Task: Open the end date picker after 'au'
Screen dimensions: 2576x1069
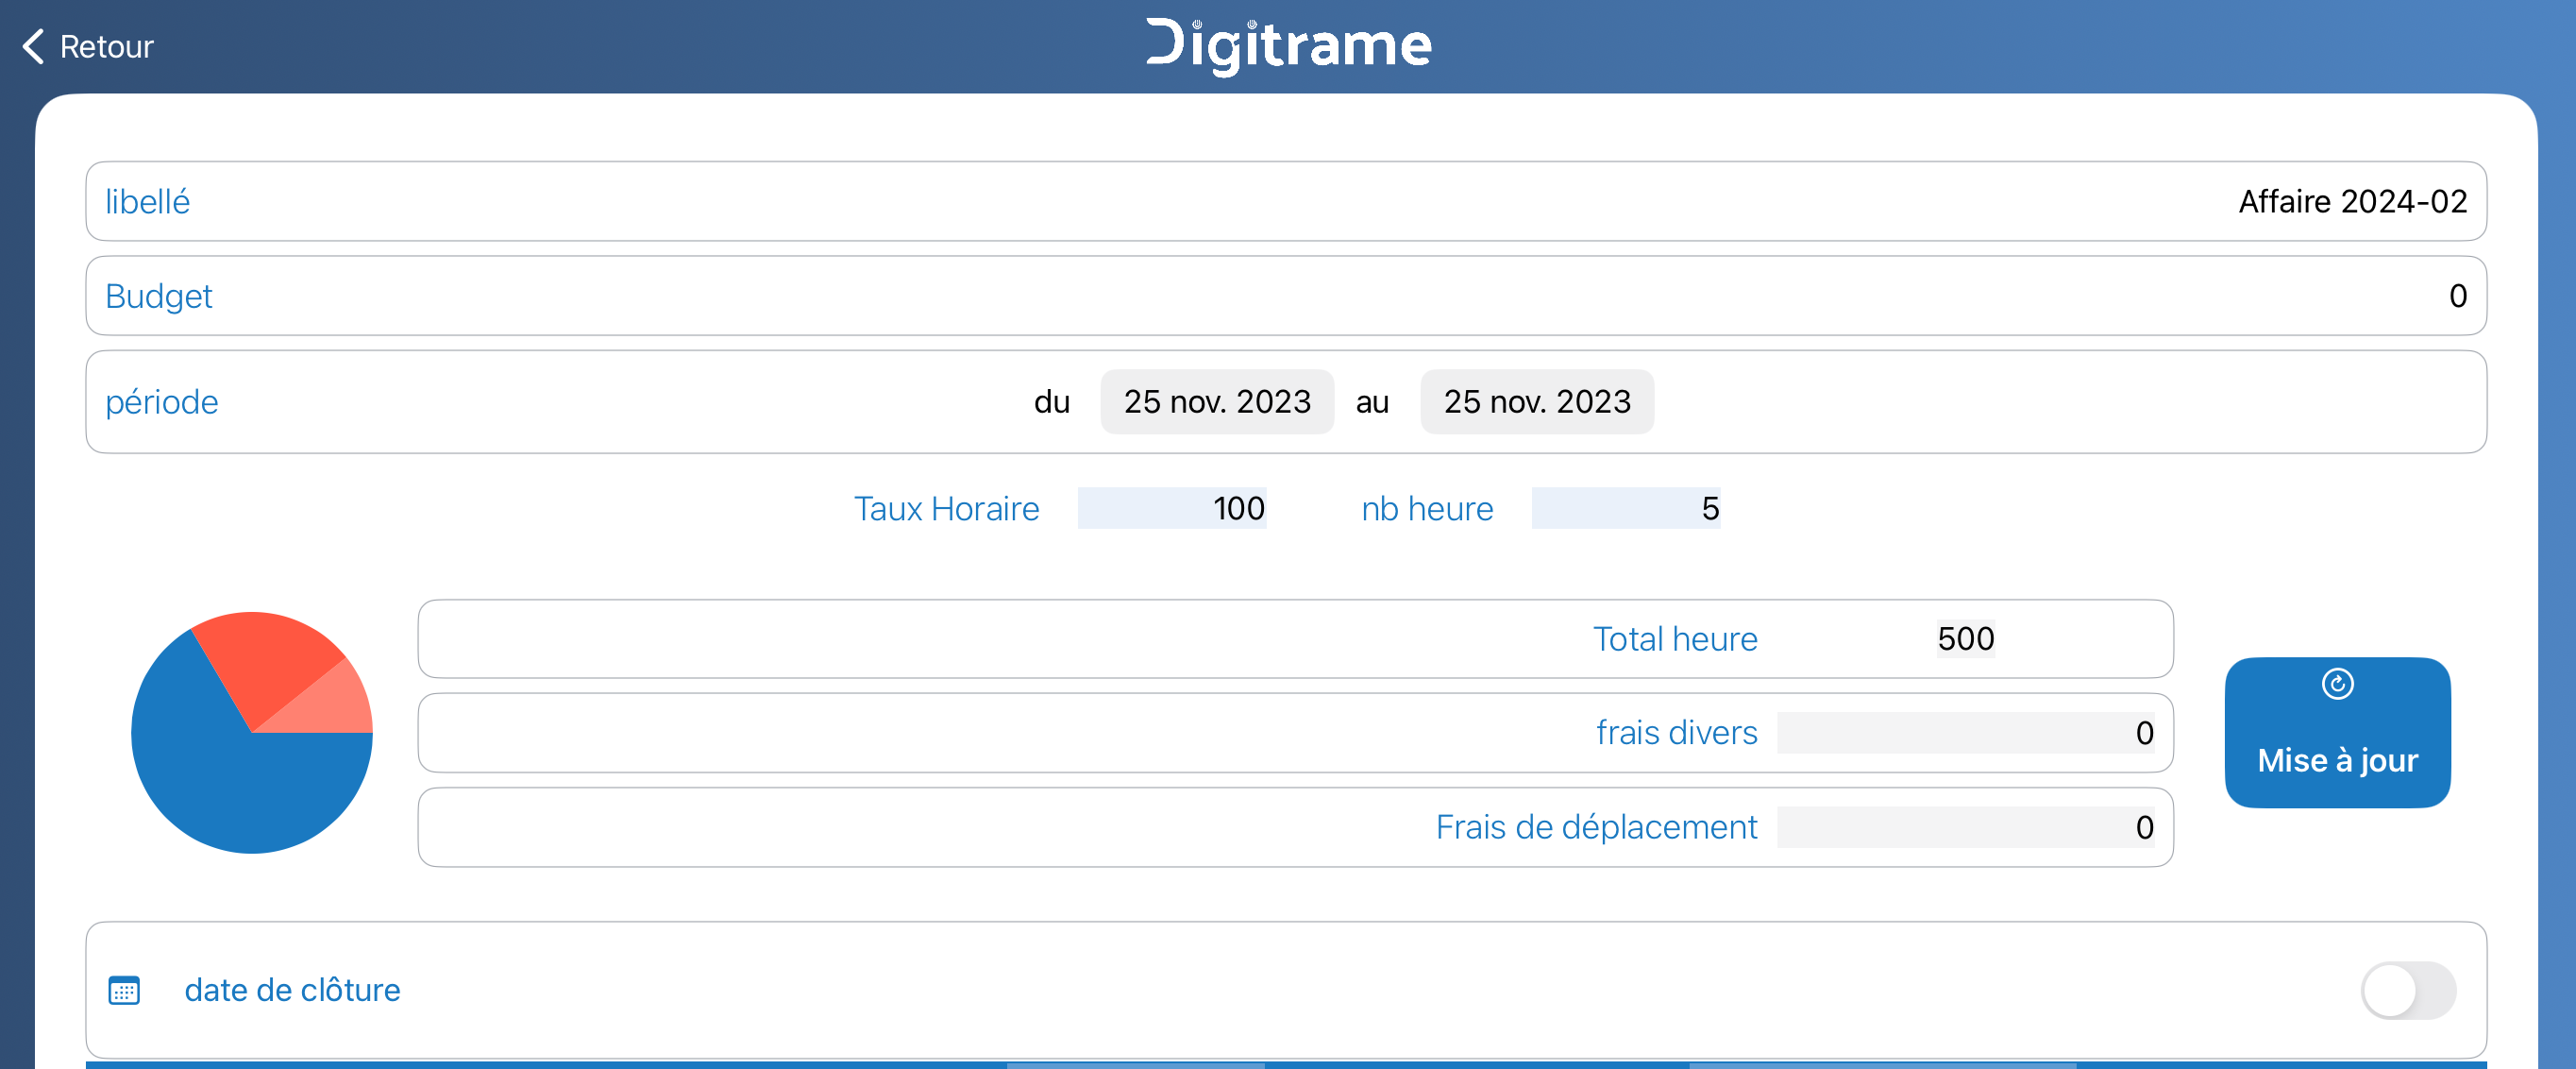Action: pyautogui.click(x=1537, y=402)
